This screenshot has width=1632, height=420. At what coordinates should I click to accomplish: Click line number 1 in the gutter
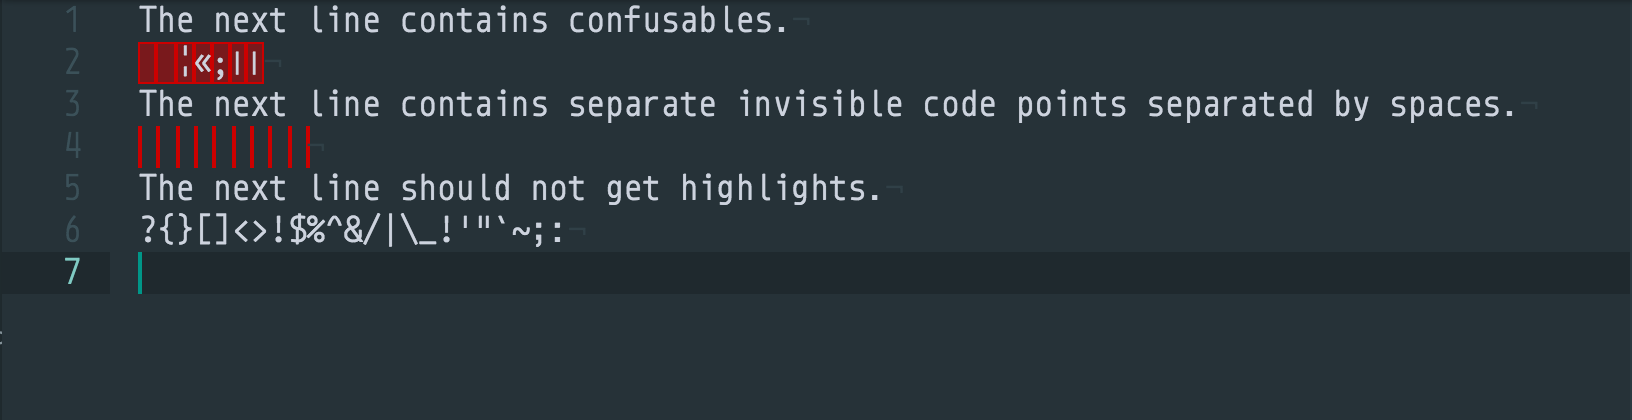click(72, 20)
